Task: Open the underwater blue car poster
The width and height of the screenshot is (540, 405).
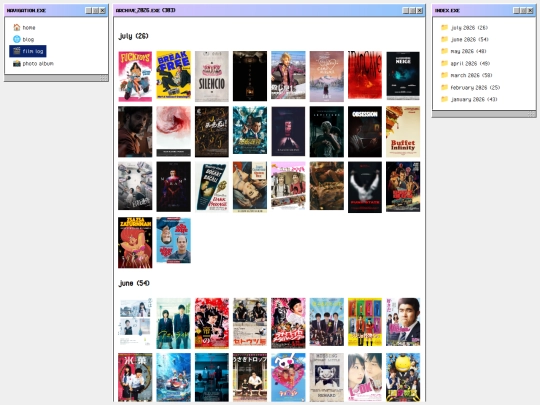Action: tap(174, 377)
